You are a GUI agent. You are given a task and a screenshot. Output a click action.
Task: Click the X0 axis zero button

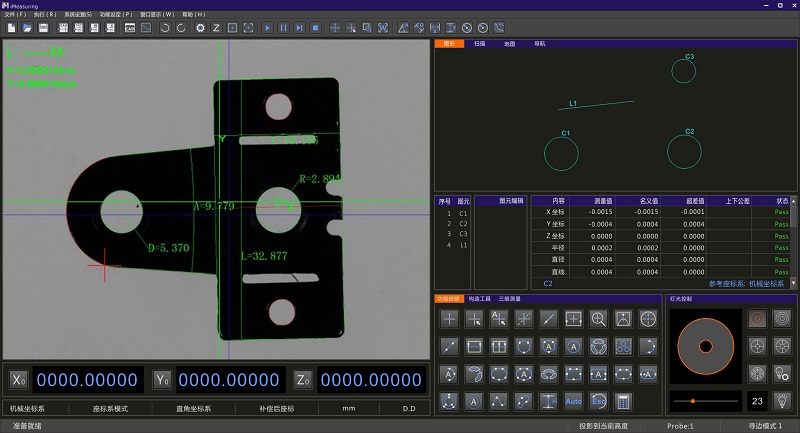coord(18,380)
